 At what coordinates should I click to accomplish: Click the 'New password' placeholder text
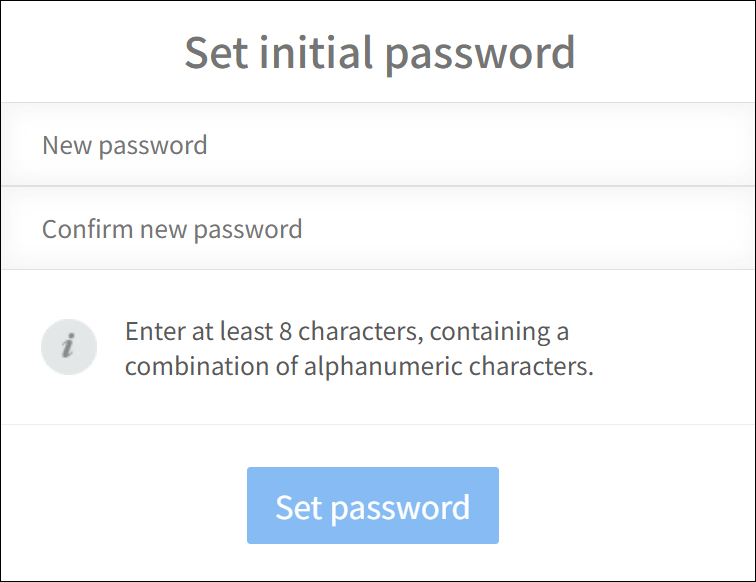125,145
